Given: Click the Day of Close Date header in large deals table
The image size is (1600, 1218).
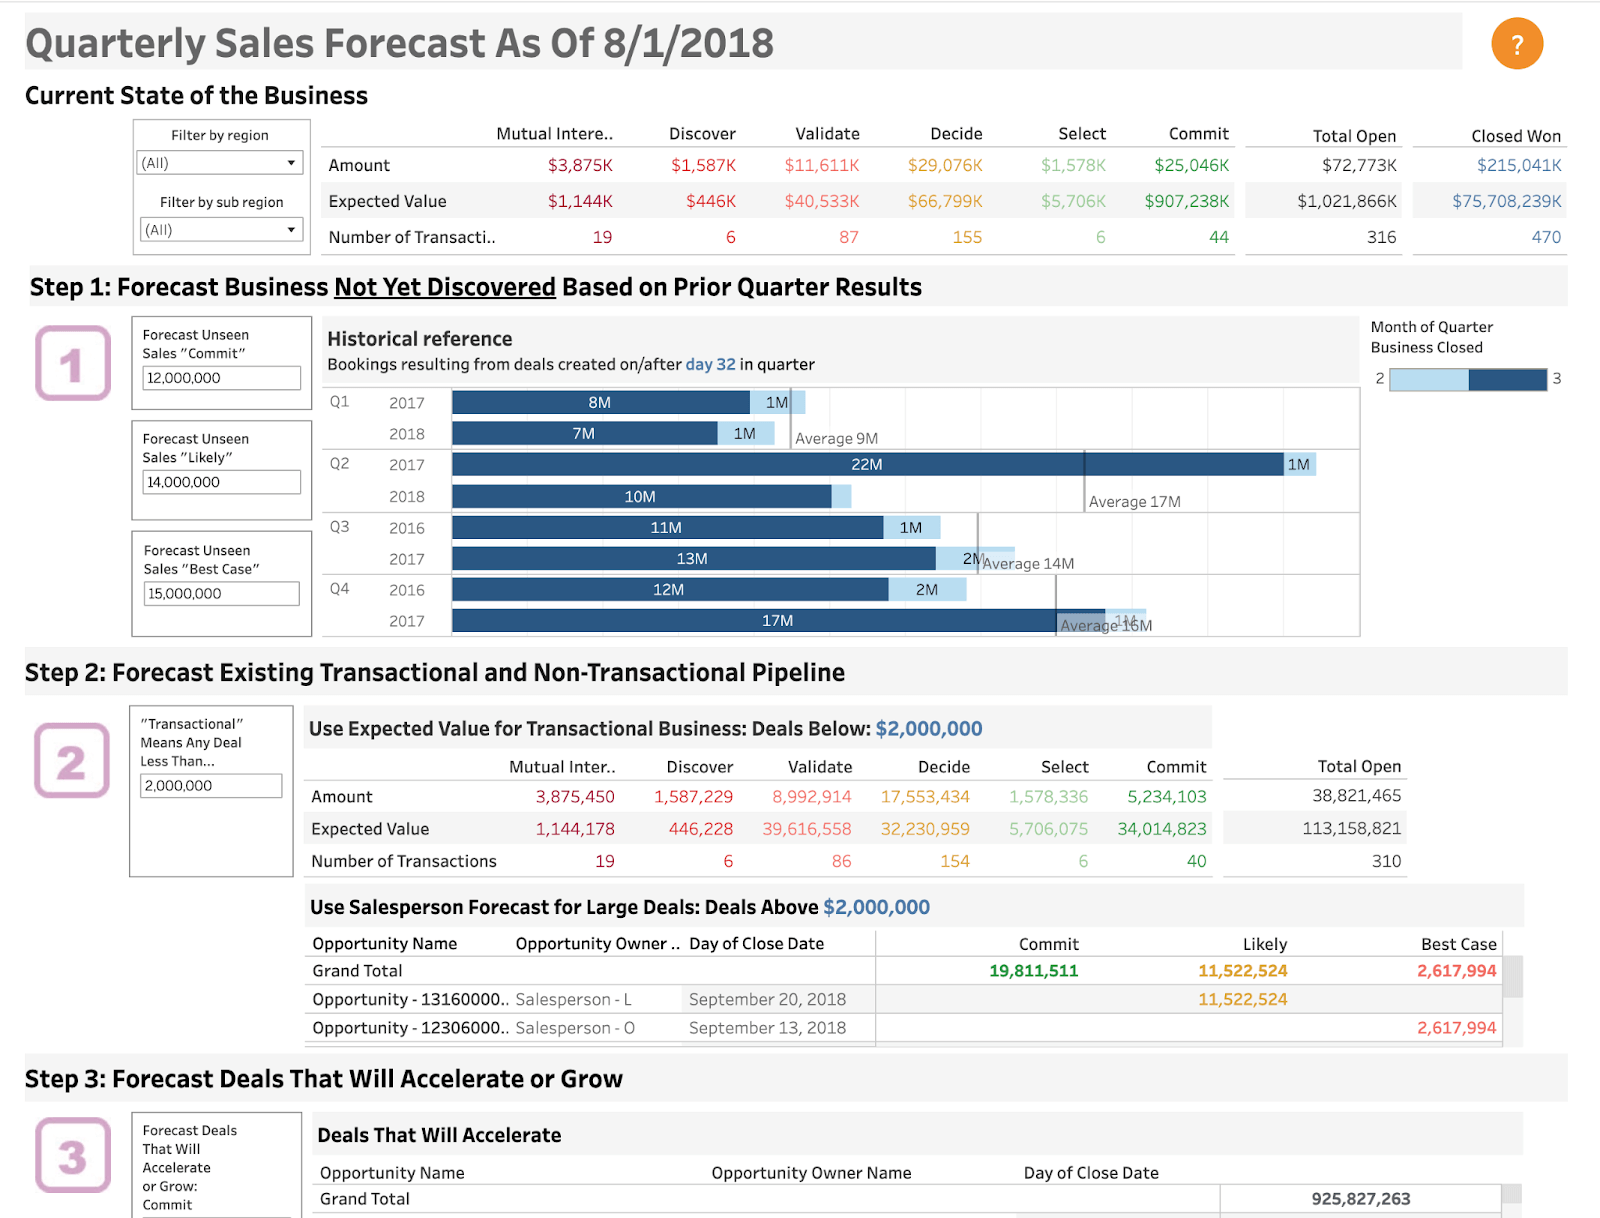Looking at the screenshot, I should (757, 943).
